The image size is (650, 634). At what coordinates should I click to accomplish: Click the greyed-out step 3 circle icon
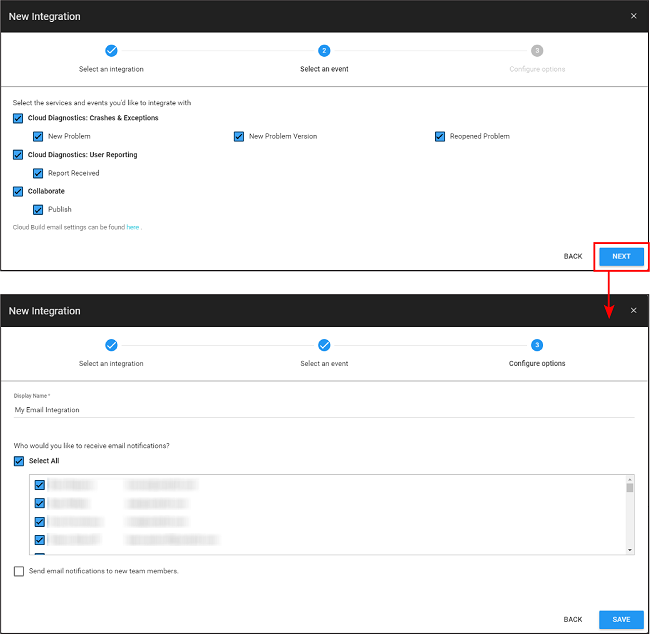(x=537, y=50)
